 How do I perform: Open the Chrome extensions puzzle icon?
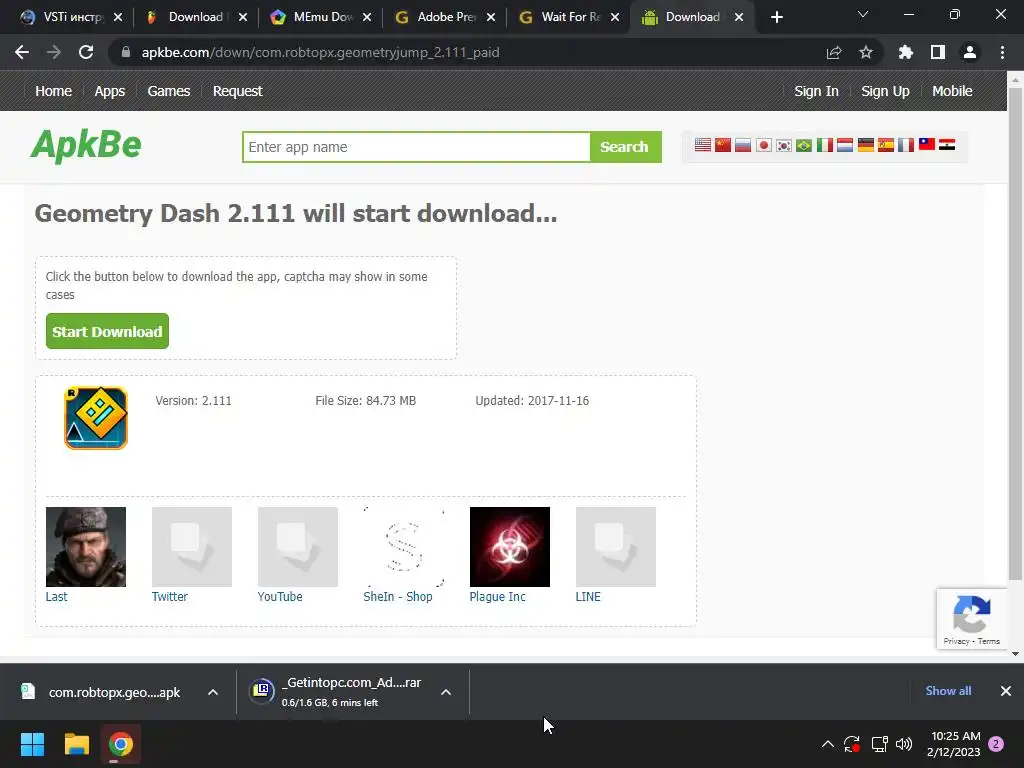pos(906,52)
